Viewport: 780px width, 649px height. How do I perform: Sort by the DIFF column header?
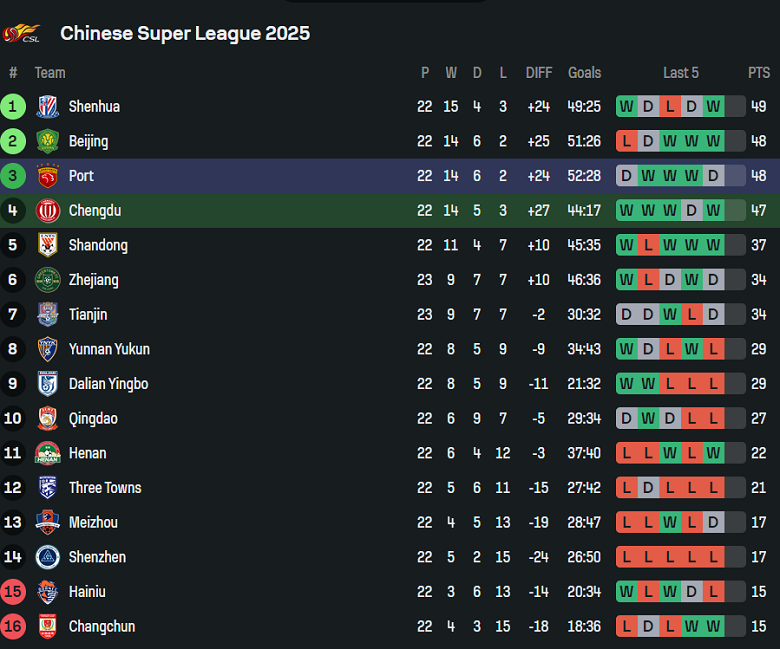click(539, 73)
